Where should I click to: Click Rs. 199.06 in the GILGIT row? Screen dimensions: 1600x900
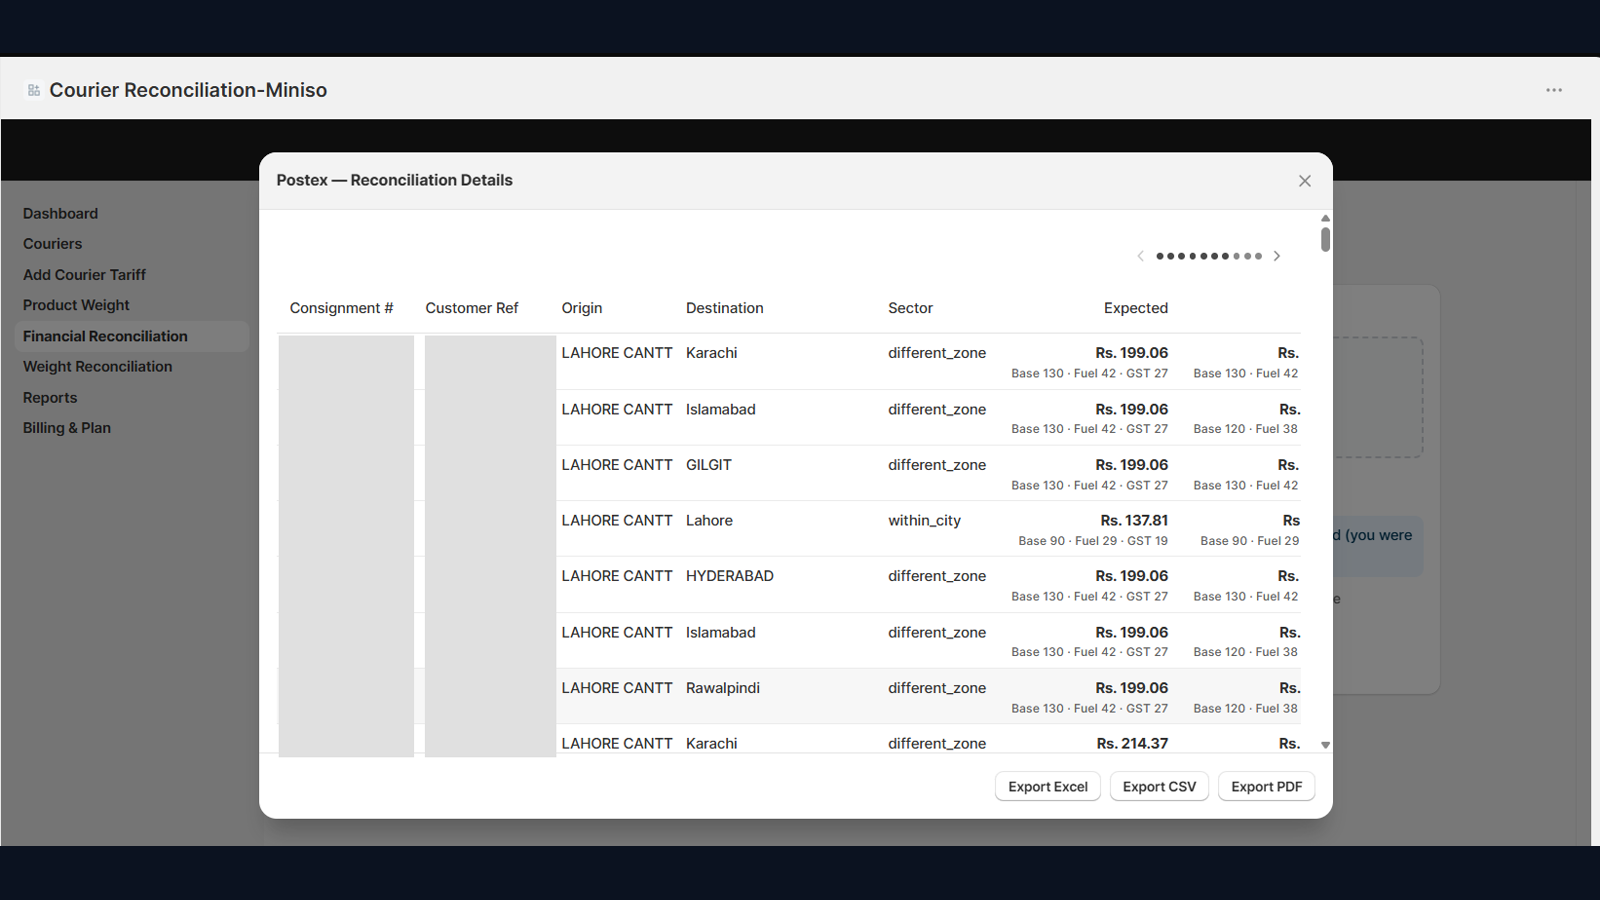[1132, 465]
